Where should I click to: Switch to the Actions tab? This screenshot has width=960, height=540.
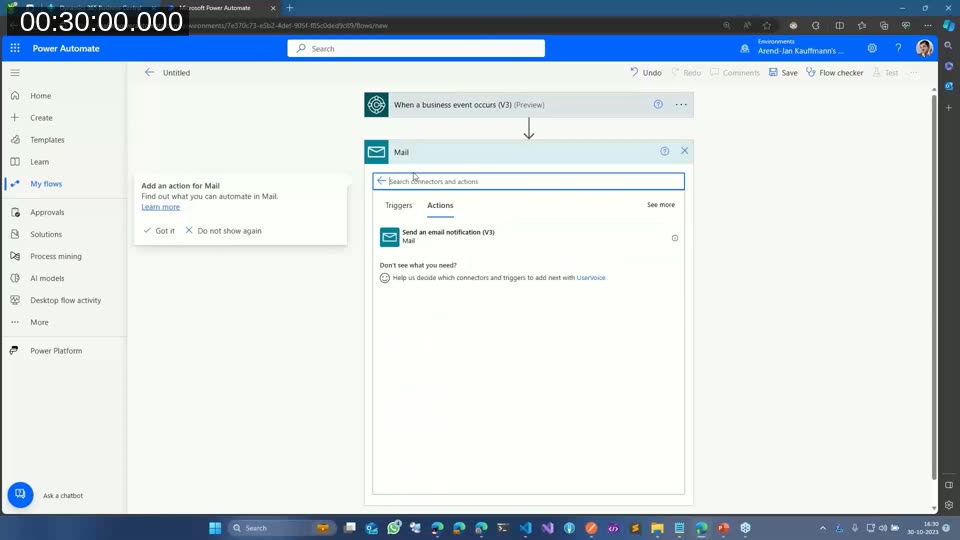pyautogui.click(x=440, y=205)
